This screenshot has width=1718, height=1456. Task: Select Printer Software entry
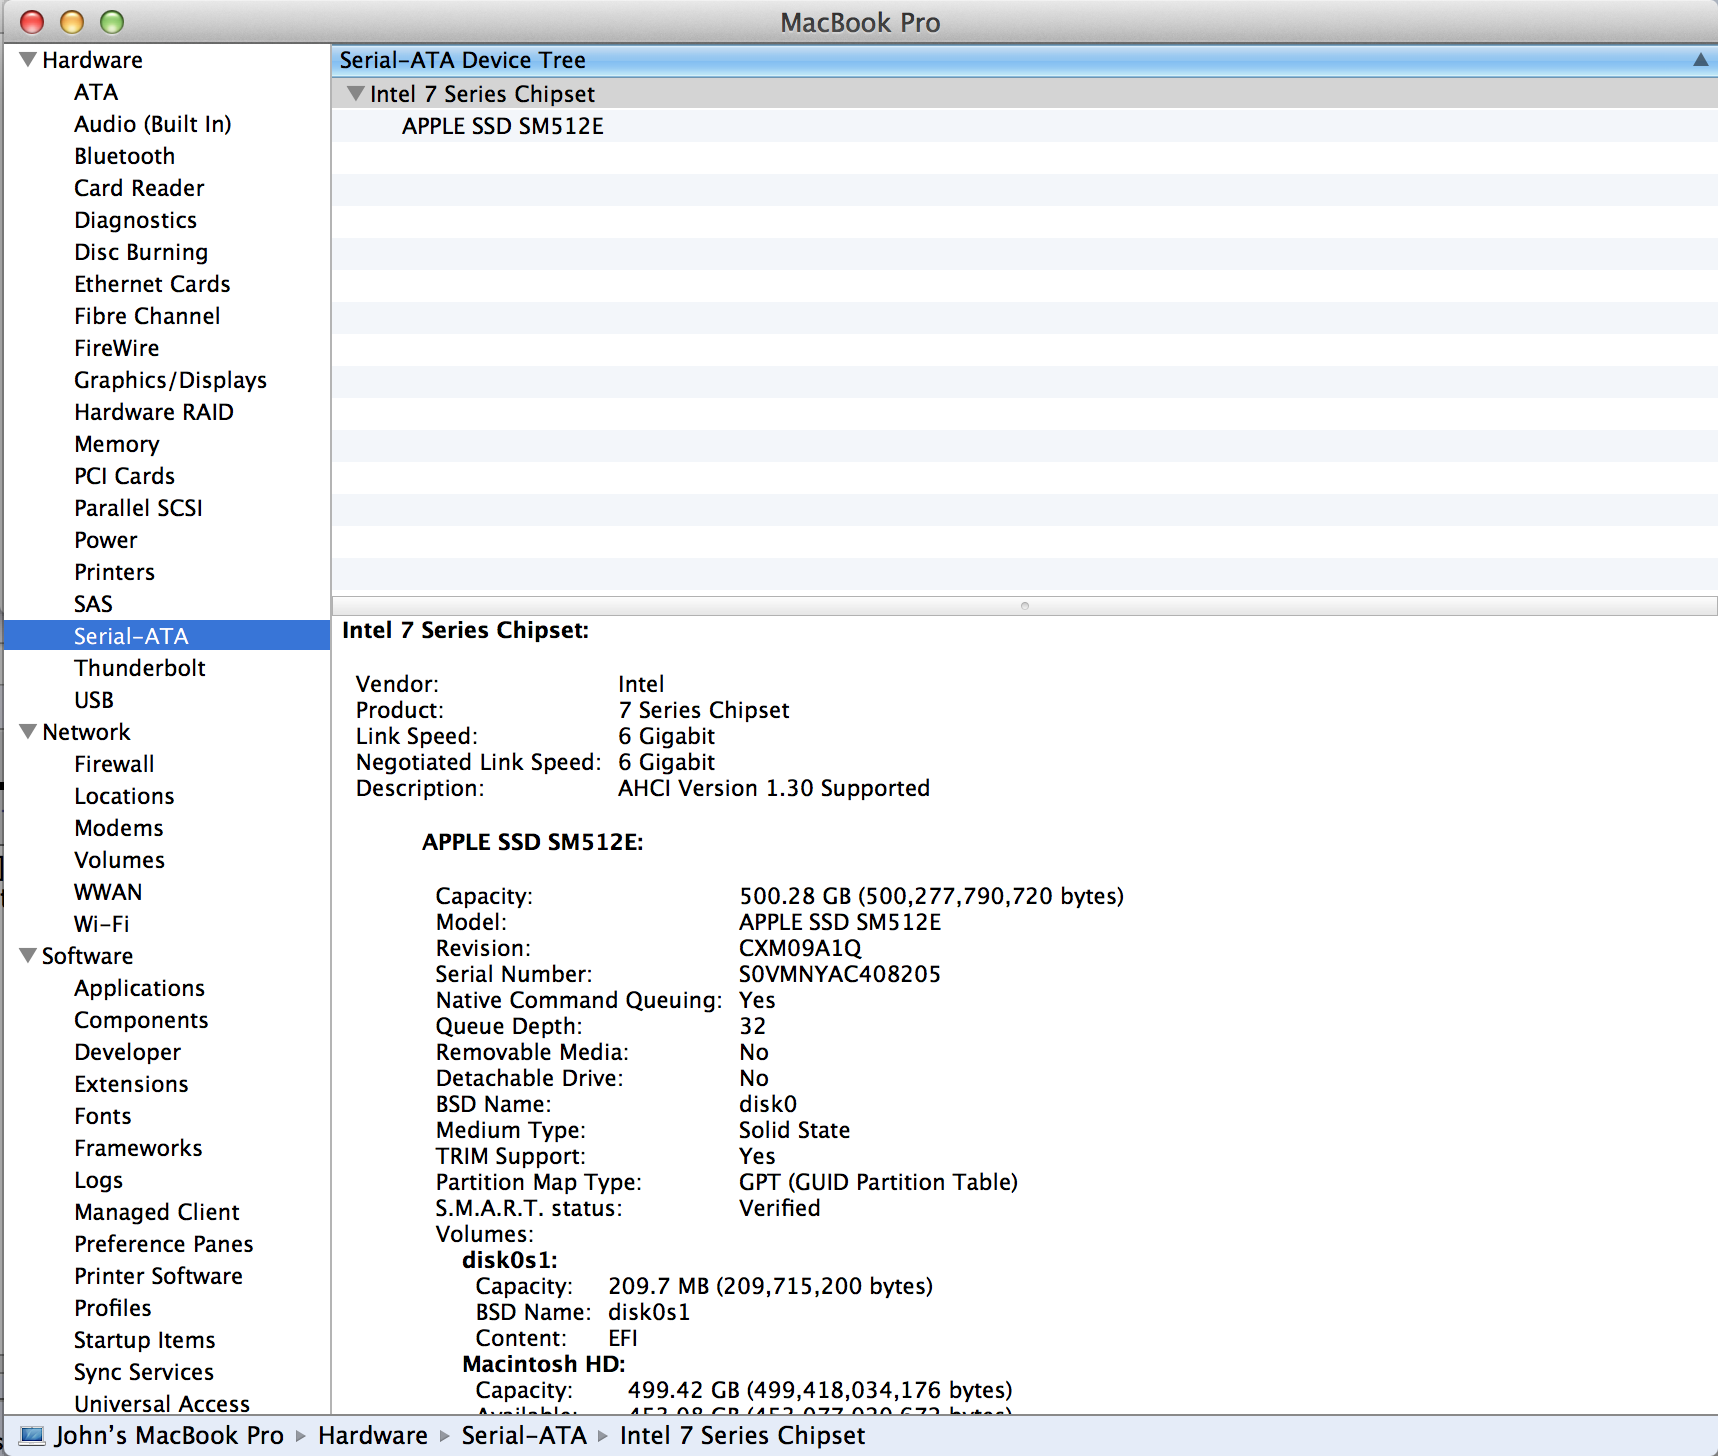pos(159,1276)
